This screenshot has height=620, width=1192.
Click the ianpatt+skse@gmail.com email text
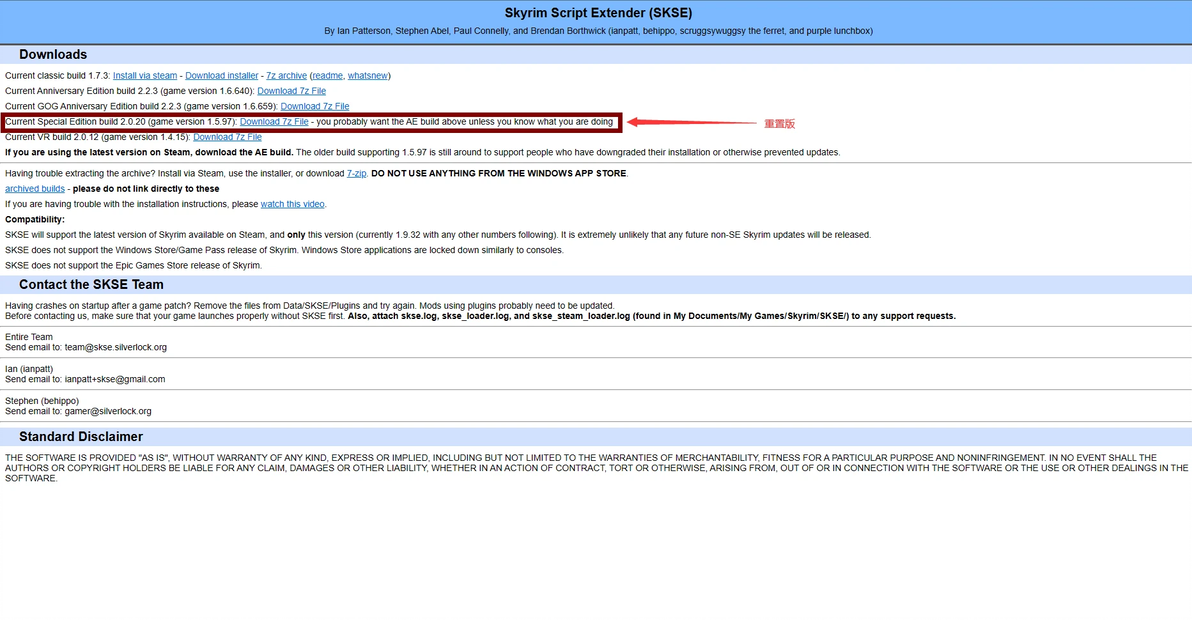tap(115, 379)
